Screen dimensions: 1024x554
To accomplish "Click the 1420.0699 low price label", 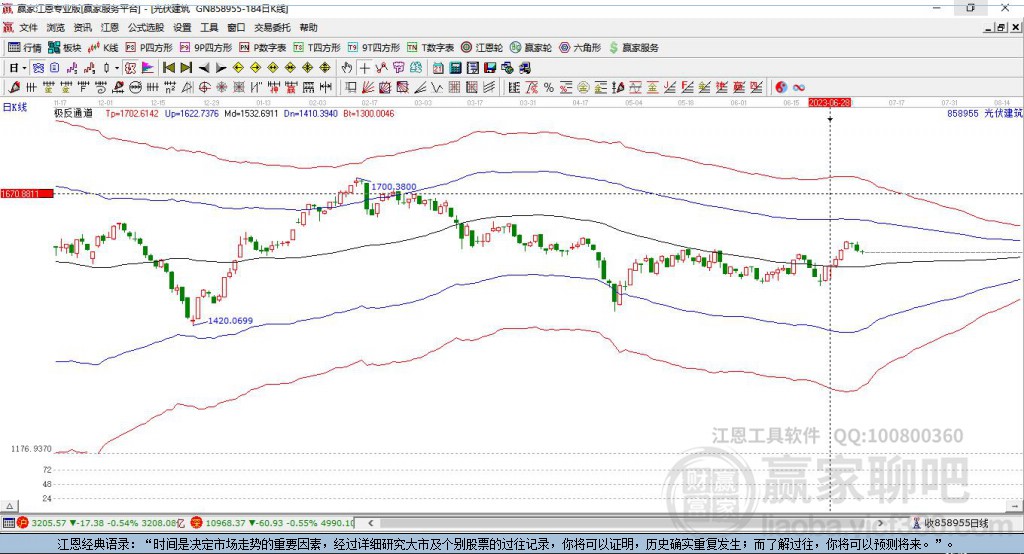I will 230,321.
